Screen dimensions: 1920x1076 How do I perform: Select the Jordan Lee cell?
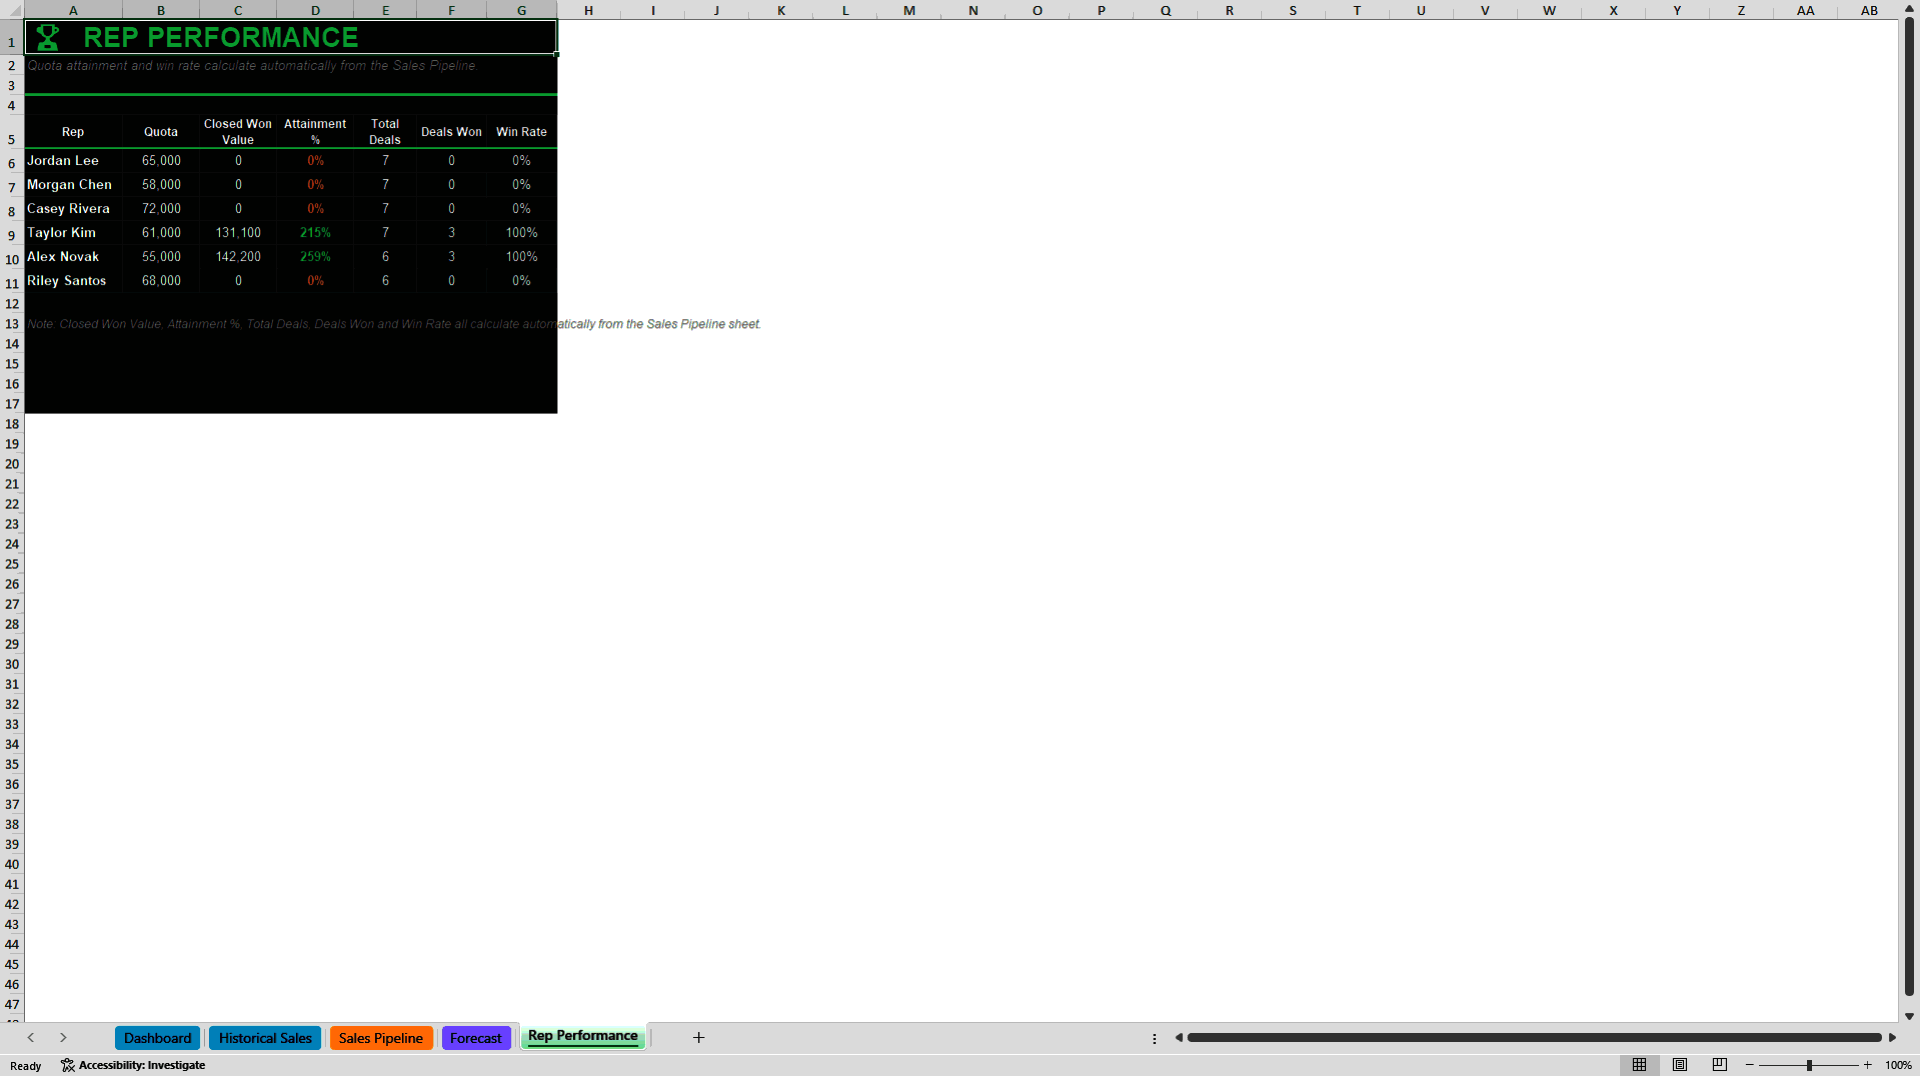(73, 160)
